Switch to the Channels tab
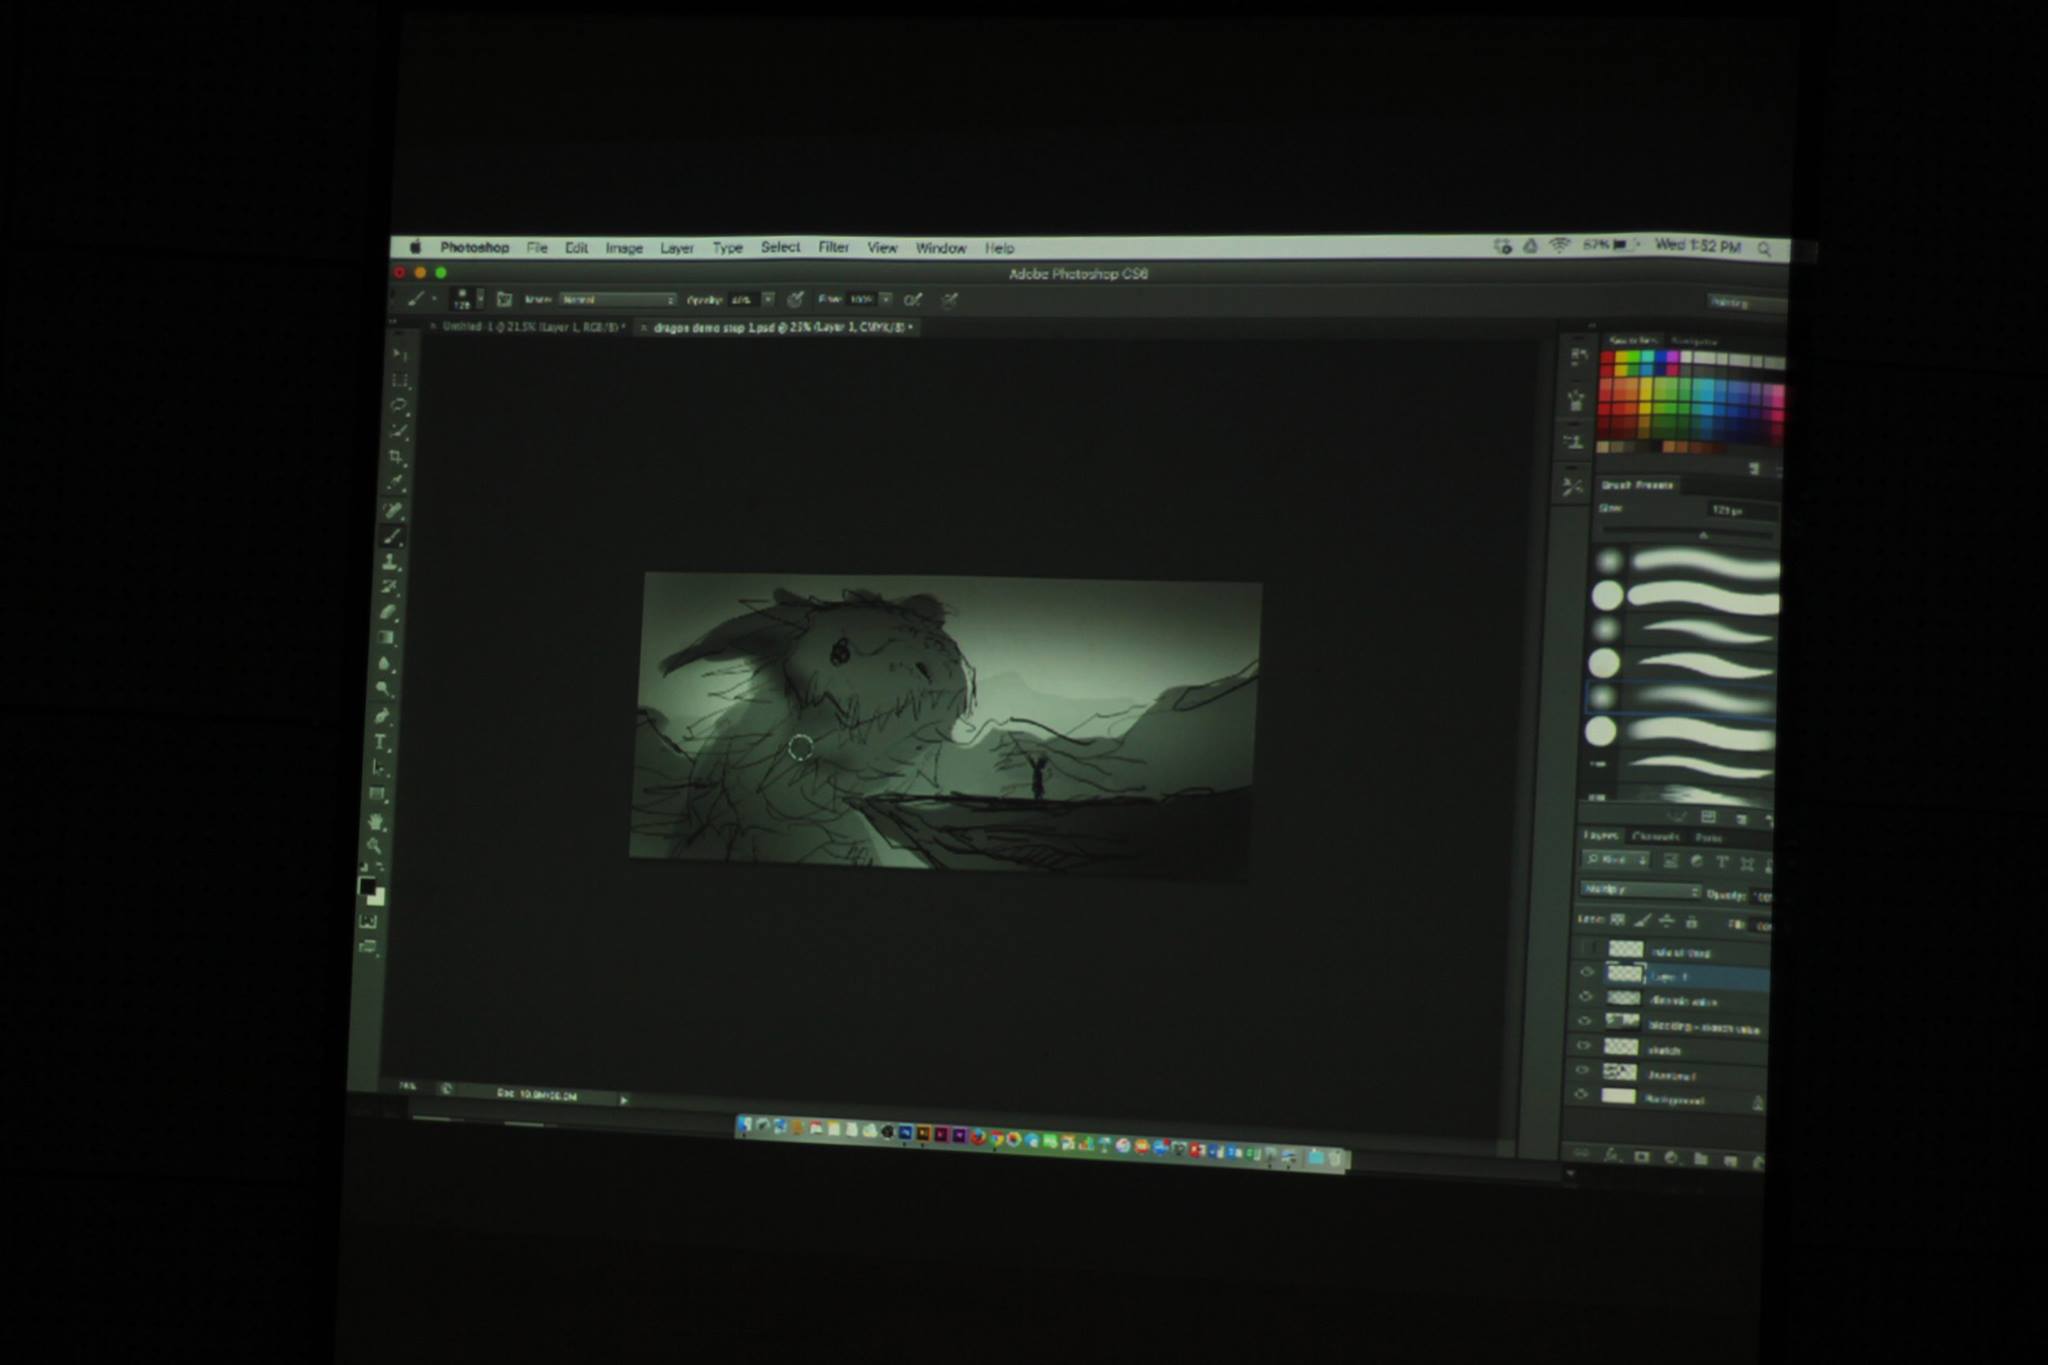Image resolution: width=2048 pixels, height=1365 pixels. (1655, 836)
